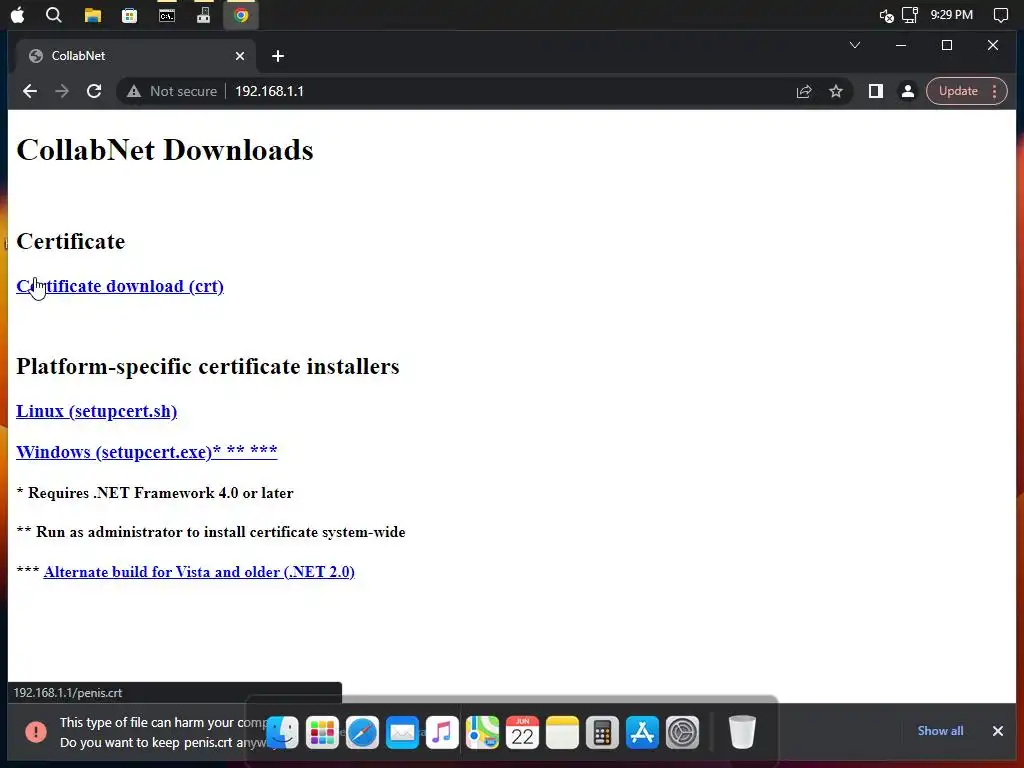This screenshot has height=768, width=1024.
Task: Open the Microsoft Store icon in the taskbar
Action: pyautogui.click(x=129, y=15)
